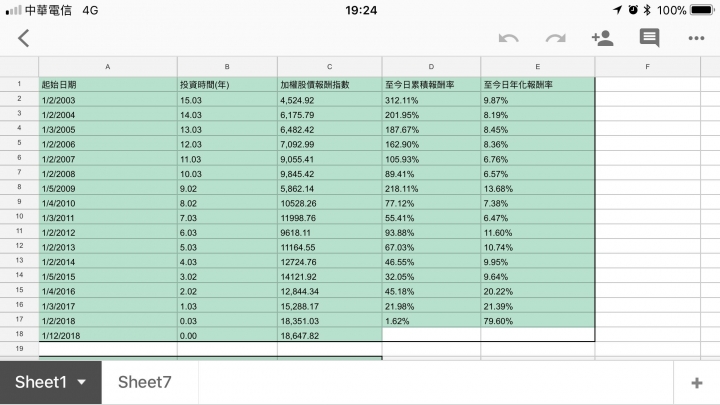Select header cell 至今日累積報酬率
Screen dimensions: 720x405
(431, 84)
